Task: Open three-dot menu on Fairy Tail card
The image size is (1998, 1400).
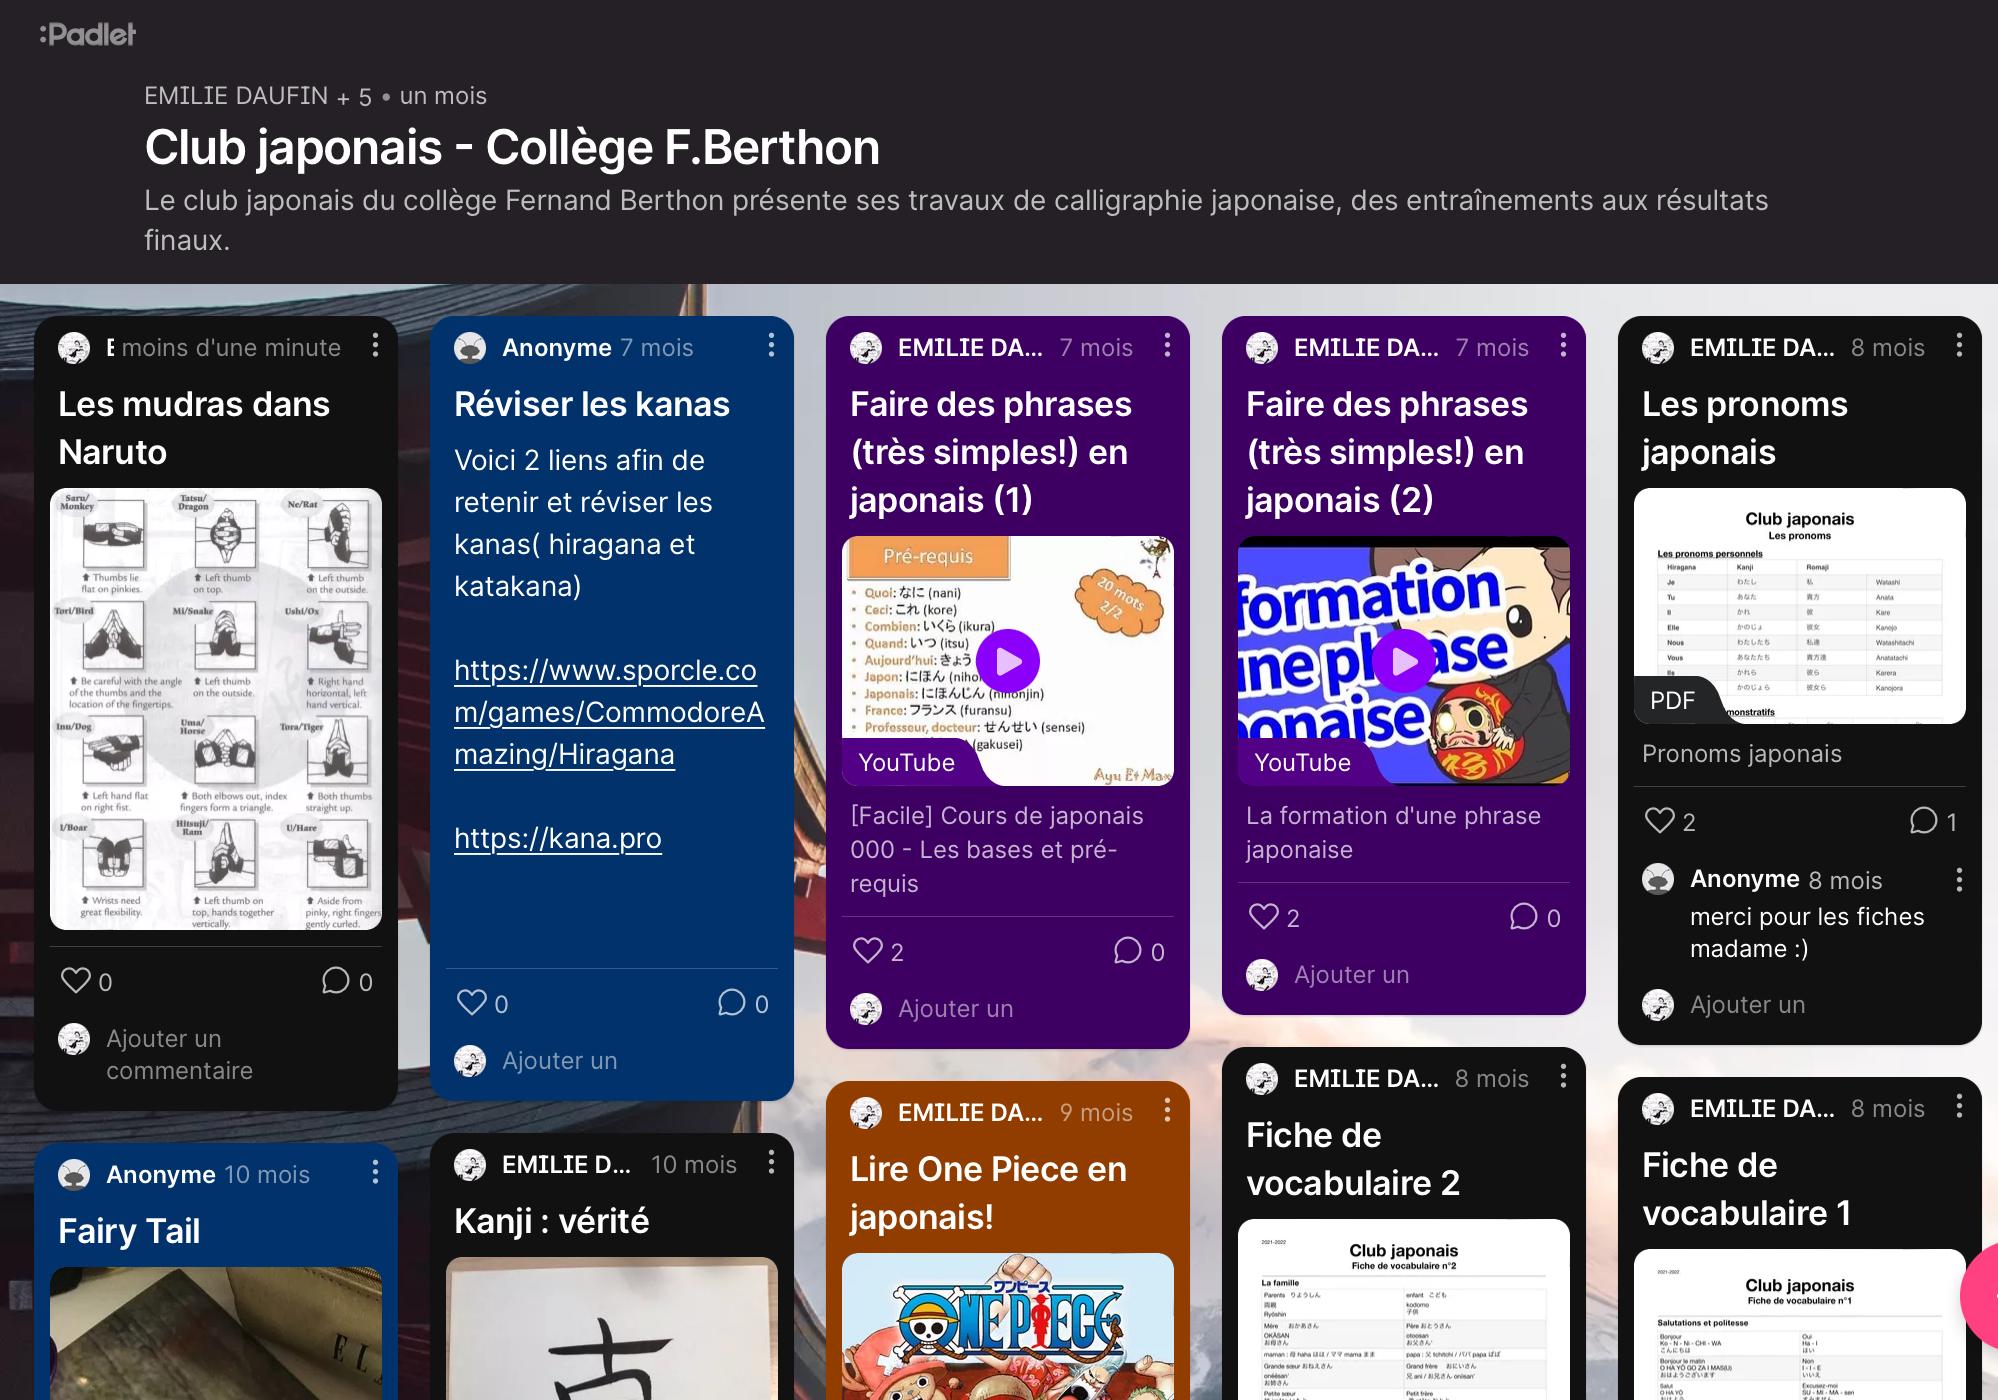Action: [x=375, y=1173]
